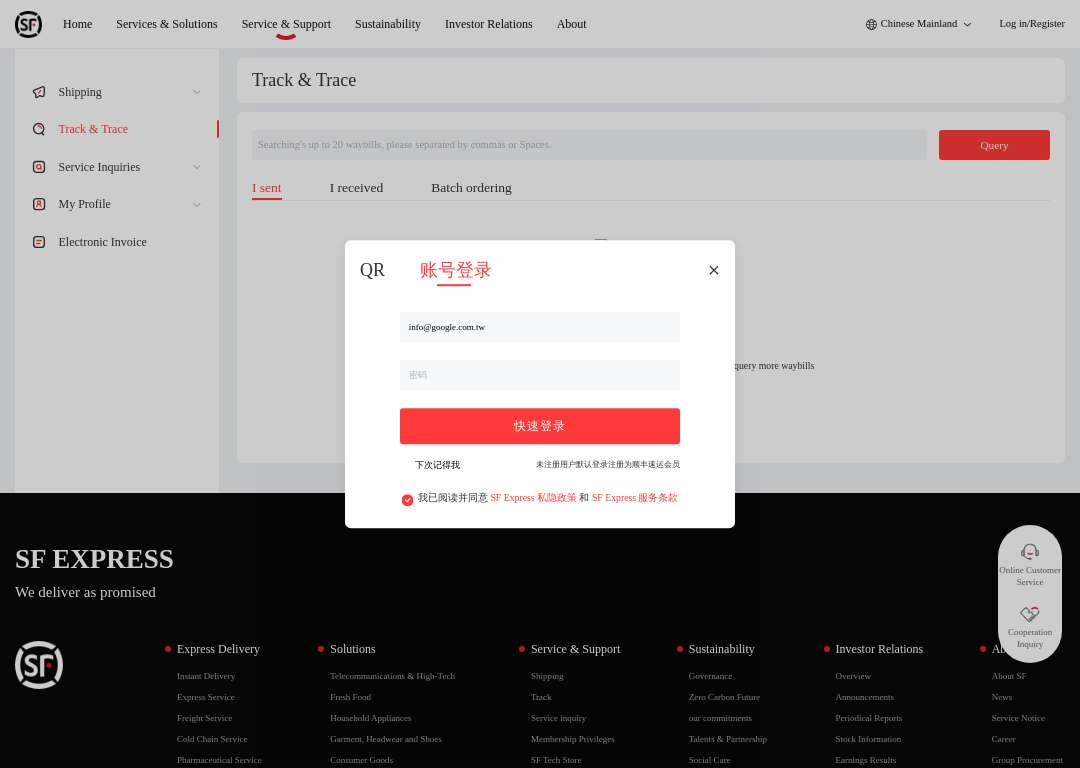The image size is (1080, 768).
Task: Open Services & Solutions menu
Action: tap(167, 24)
